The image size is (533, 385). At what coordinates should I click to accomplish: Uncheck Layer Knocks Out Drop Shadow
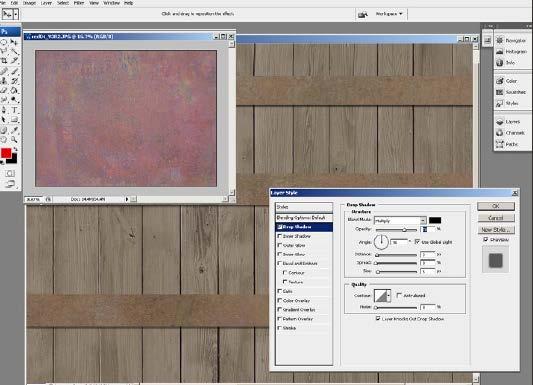point(378,318)
